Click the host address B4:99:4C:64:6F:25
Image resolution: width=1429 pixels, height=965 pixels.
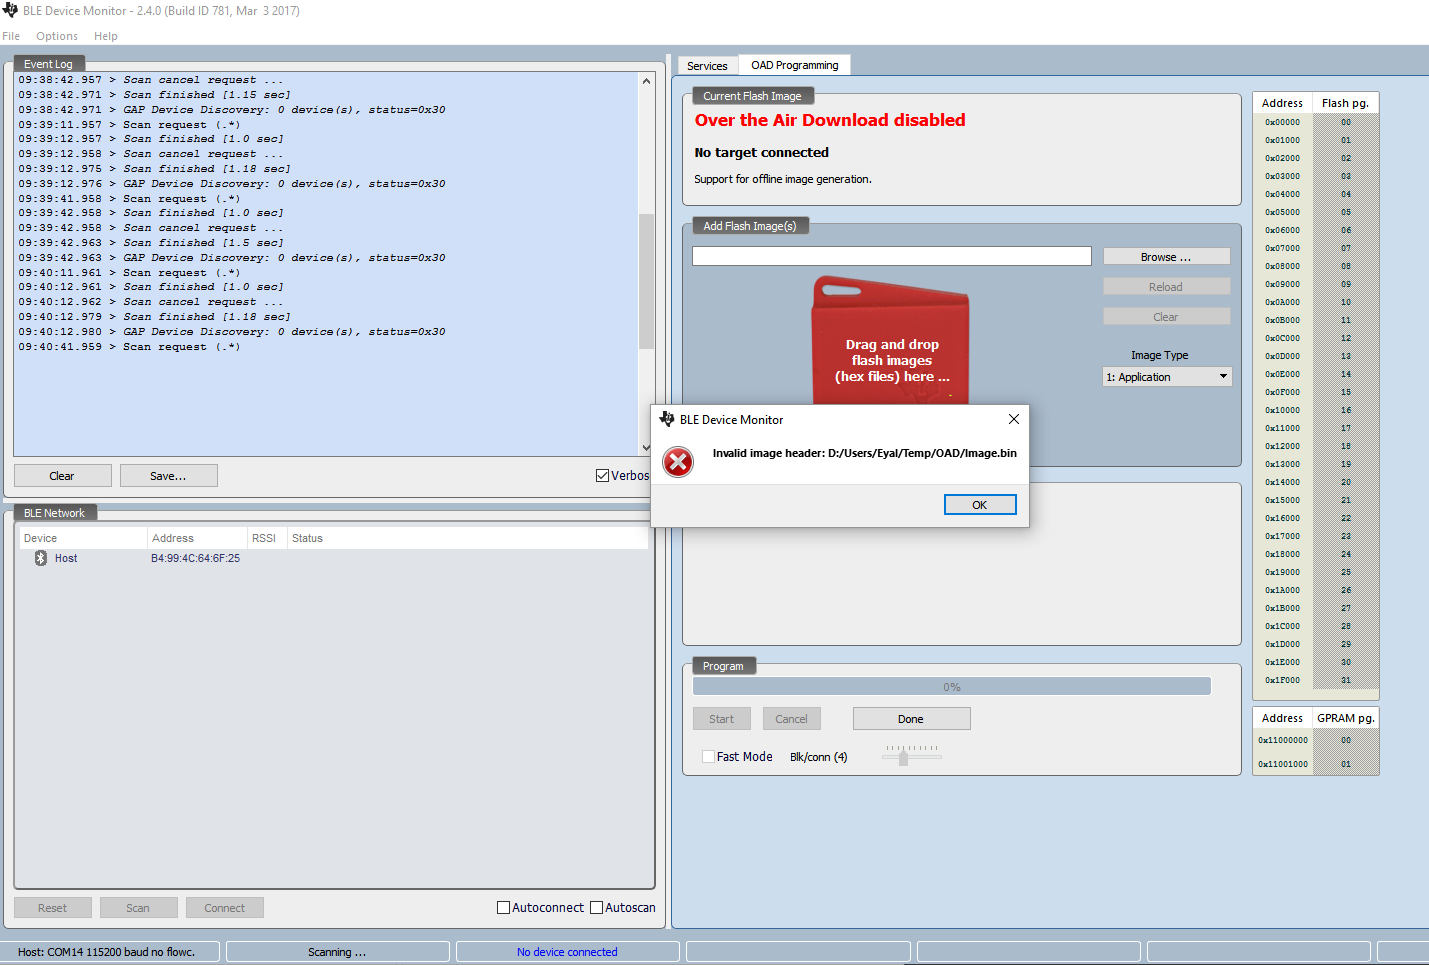pyautogui.click(x=196, y=558)
